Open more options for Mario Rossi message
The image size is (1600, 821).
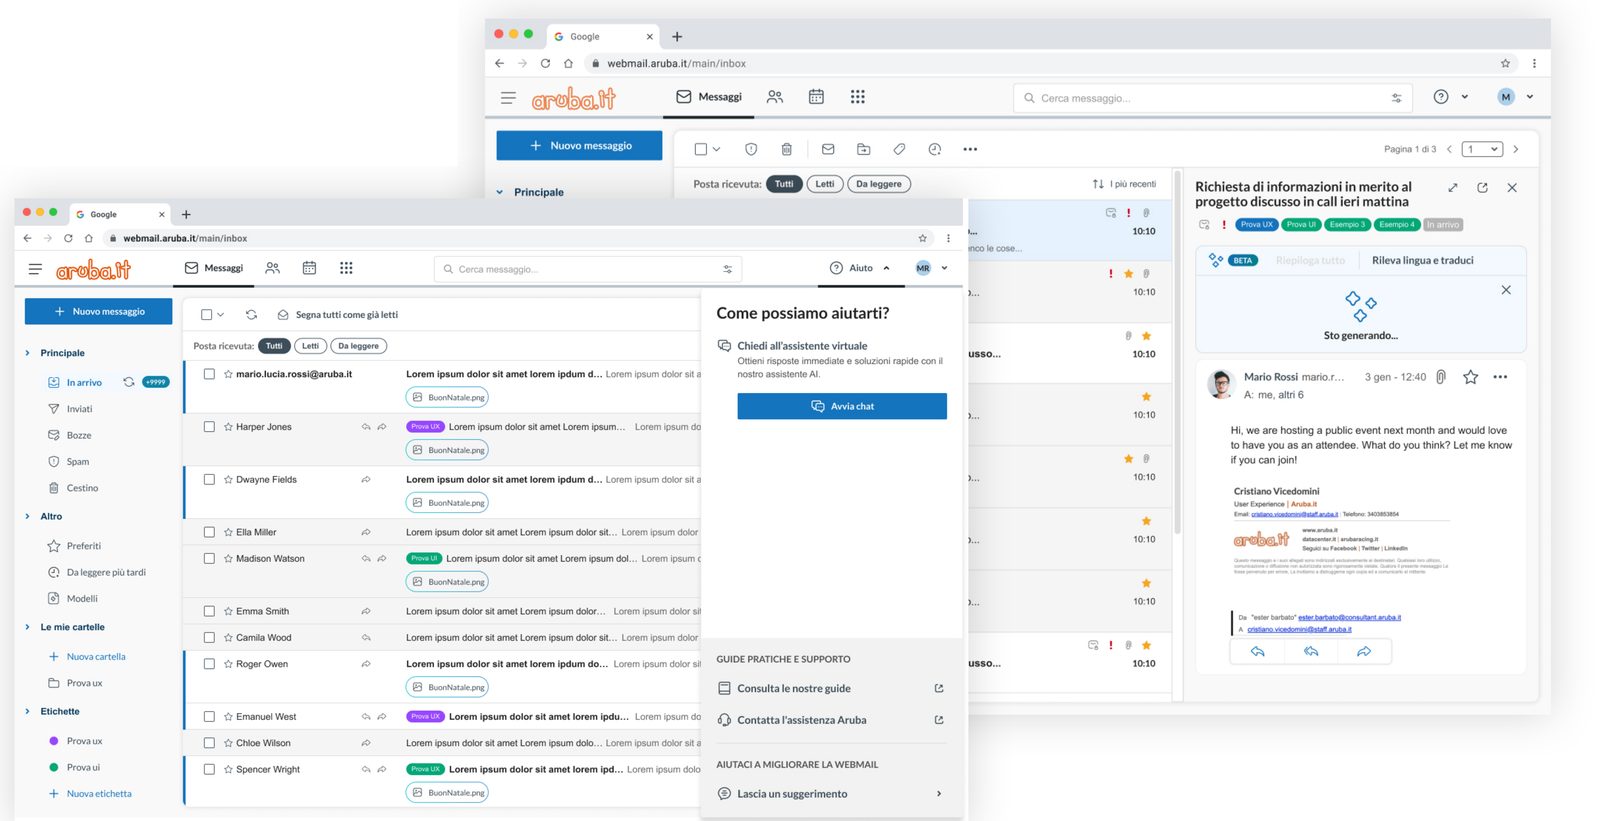[1500, 377]
